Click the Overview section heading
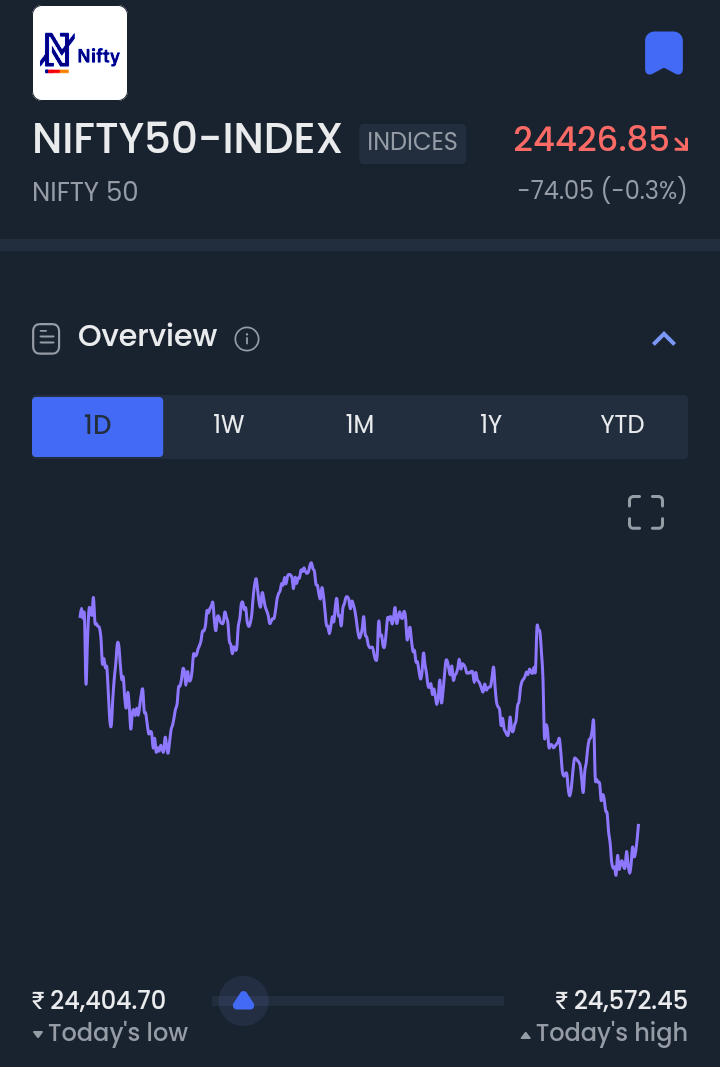Viewport: 720px width, 1067px height. 147,336
